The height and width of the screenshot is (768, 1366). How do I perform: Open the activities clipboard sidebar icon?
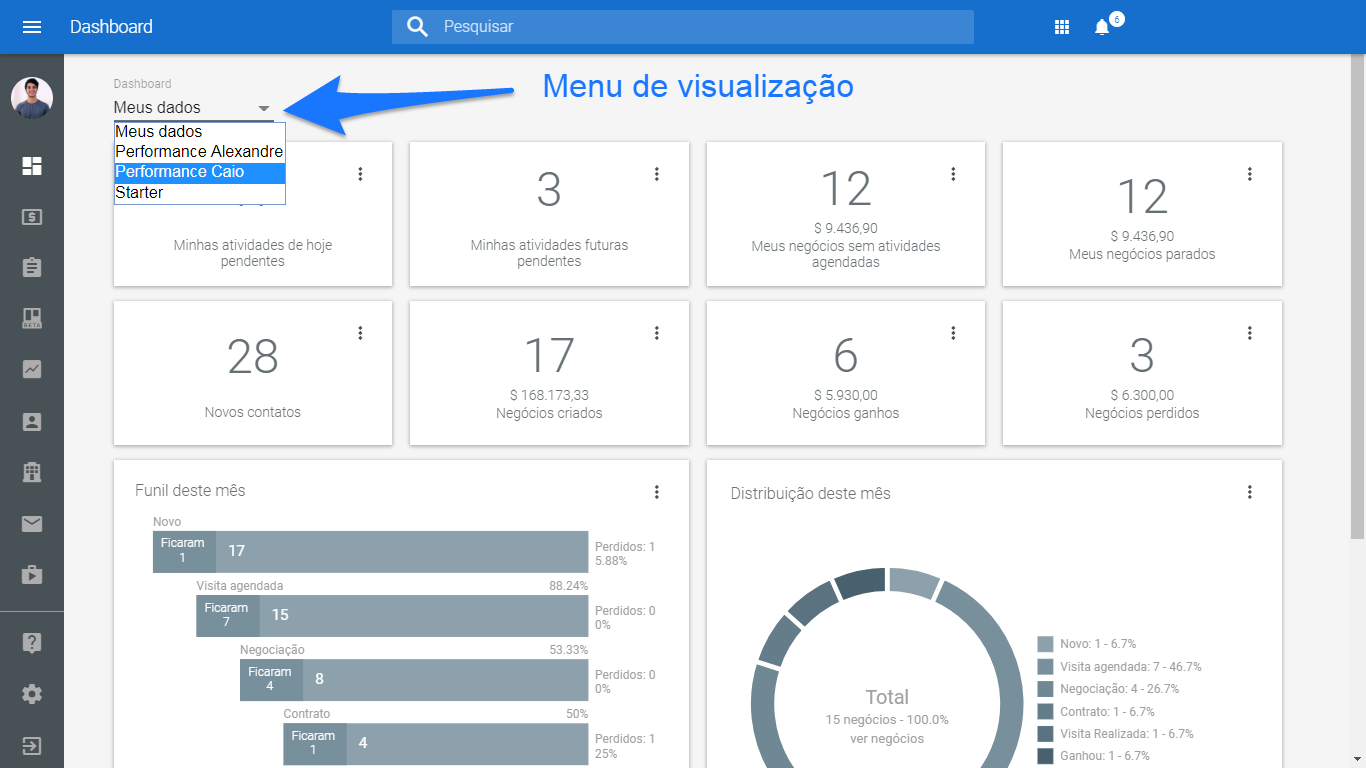pyautogui.click(x=32, y=268)
